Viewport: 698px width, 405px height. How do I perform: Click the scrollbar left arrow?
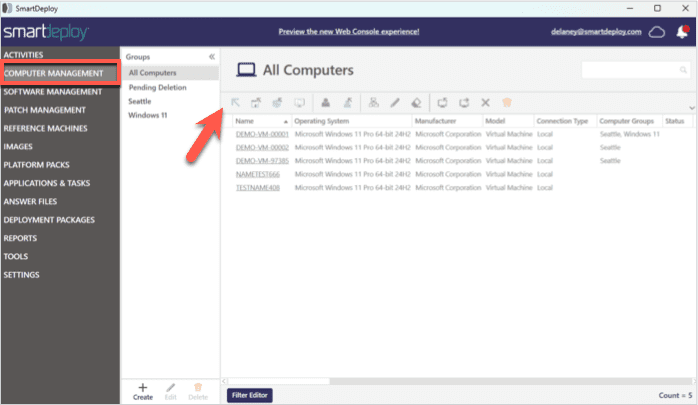224,381
